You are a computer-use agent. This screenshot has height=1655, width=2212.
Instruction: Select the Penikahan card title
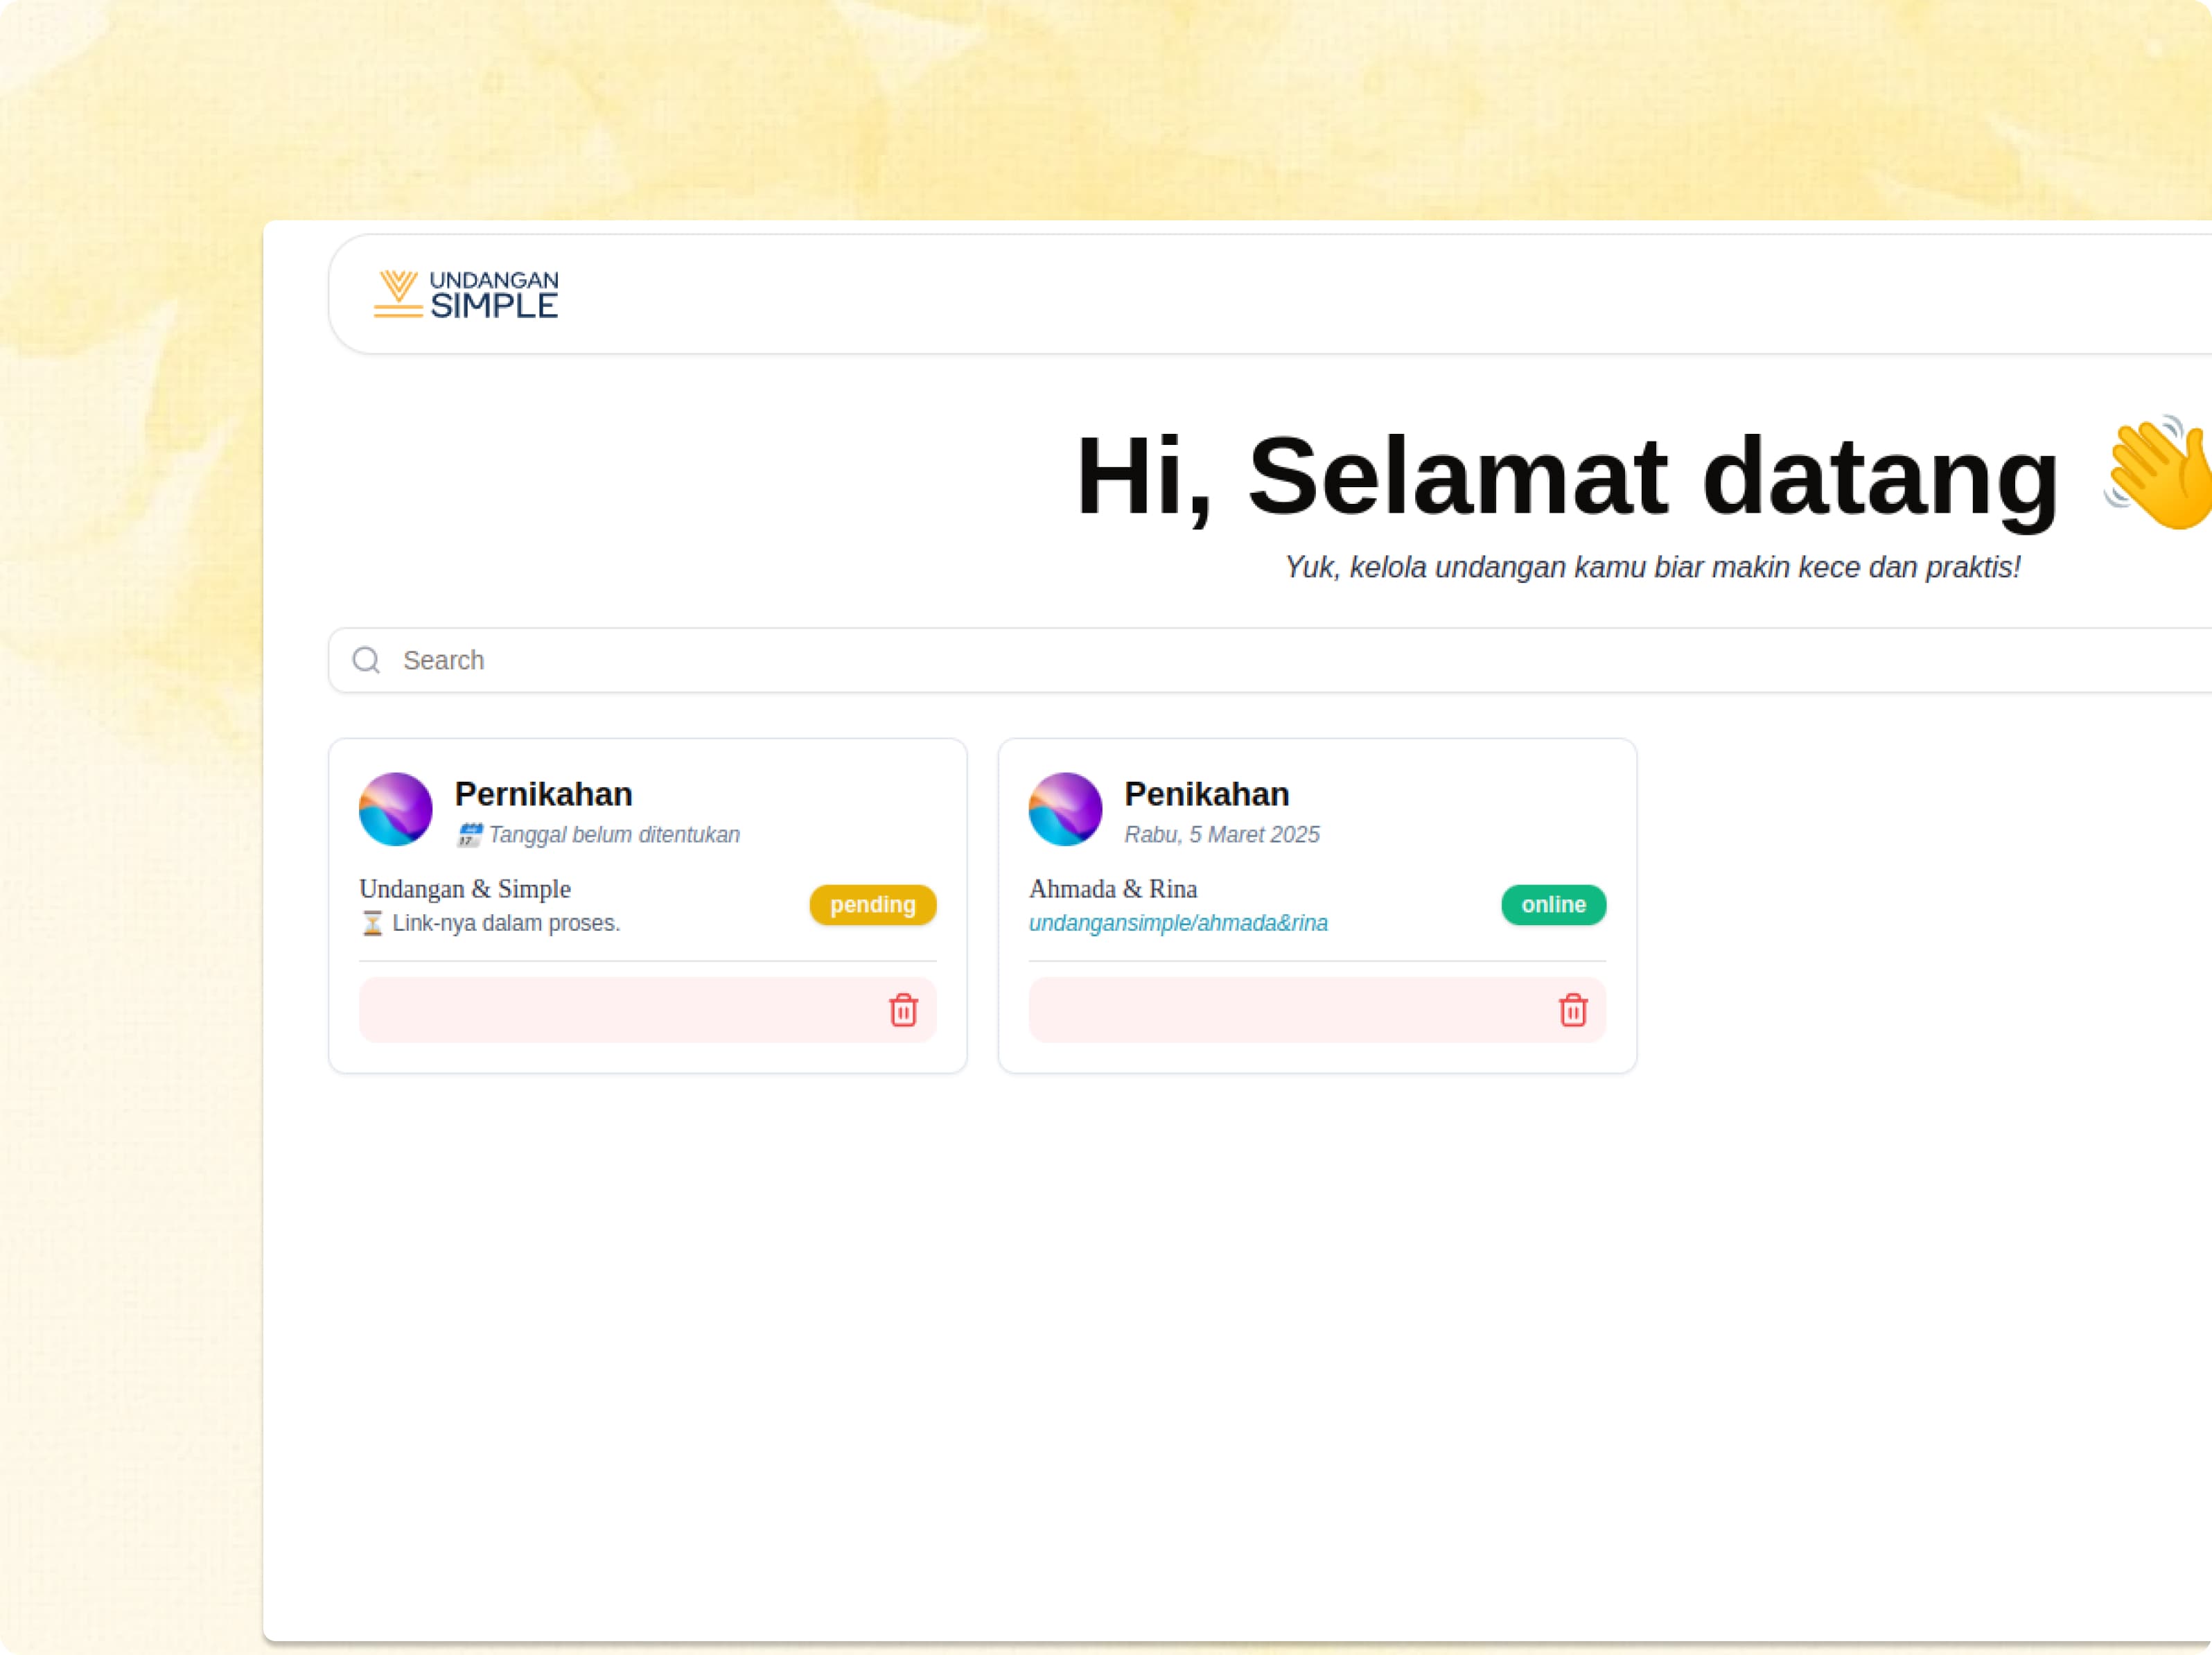pyautogui.click(x=1207, y=794)
